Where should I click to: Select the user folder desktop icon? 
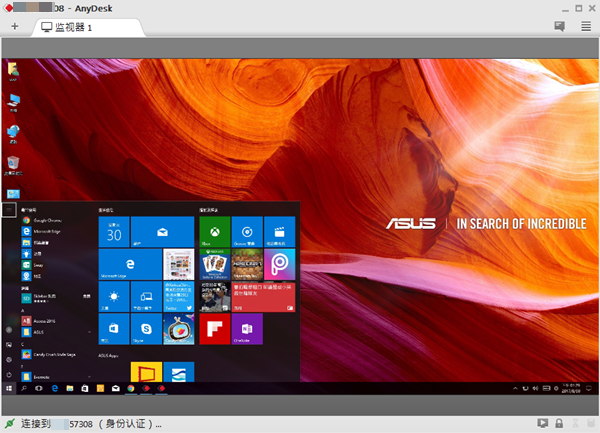13,72
